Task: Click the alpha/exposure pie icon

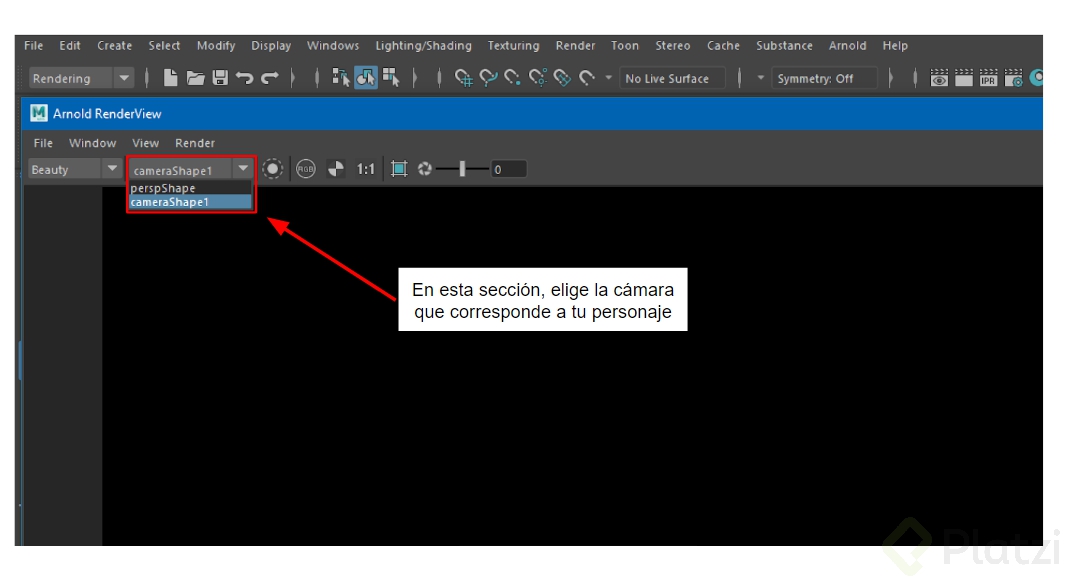Action: click(335, 169)
